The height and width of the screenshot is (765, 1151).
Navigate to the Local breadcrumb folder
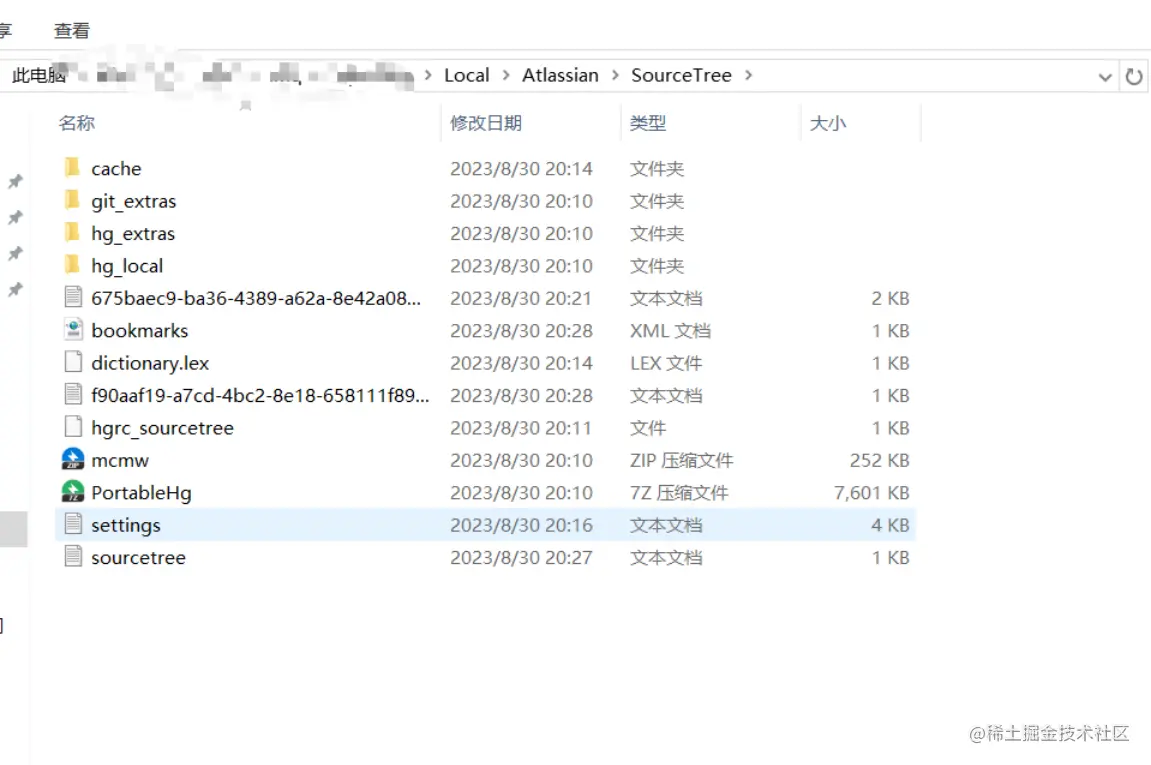(x=467, y=76)
